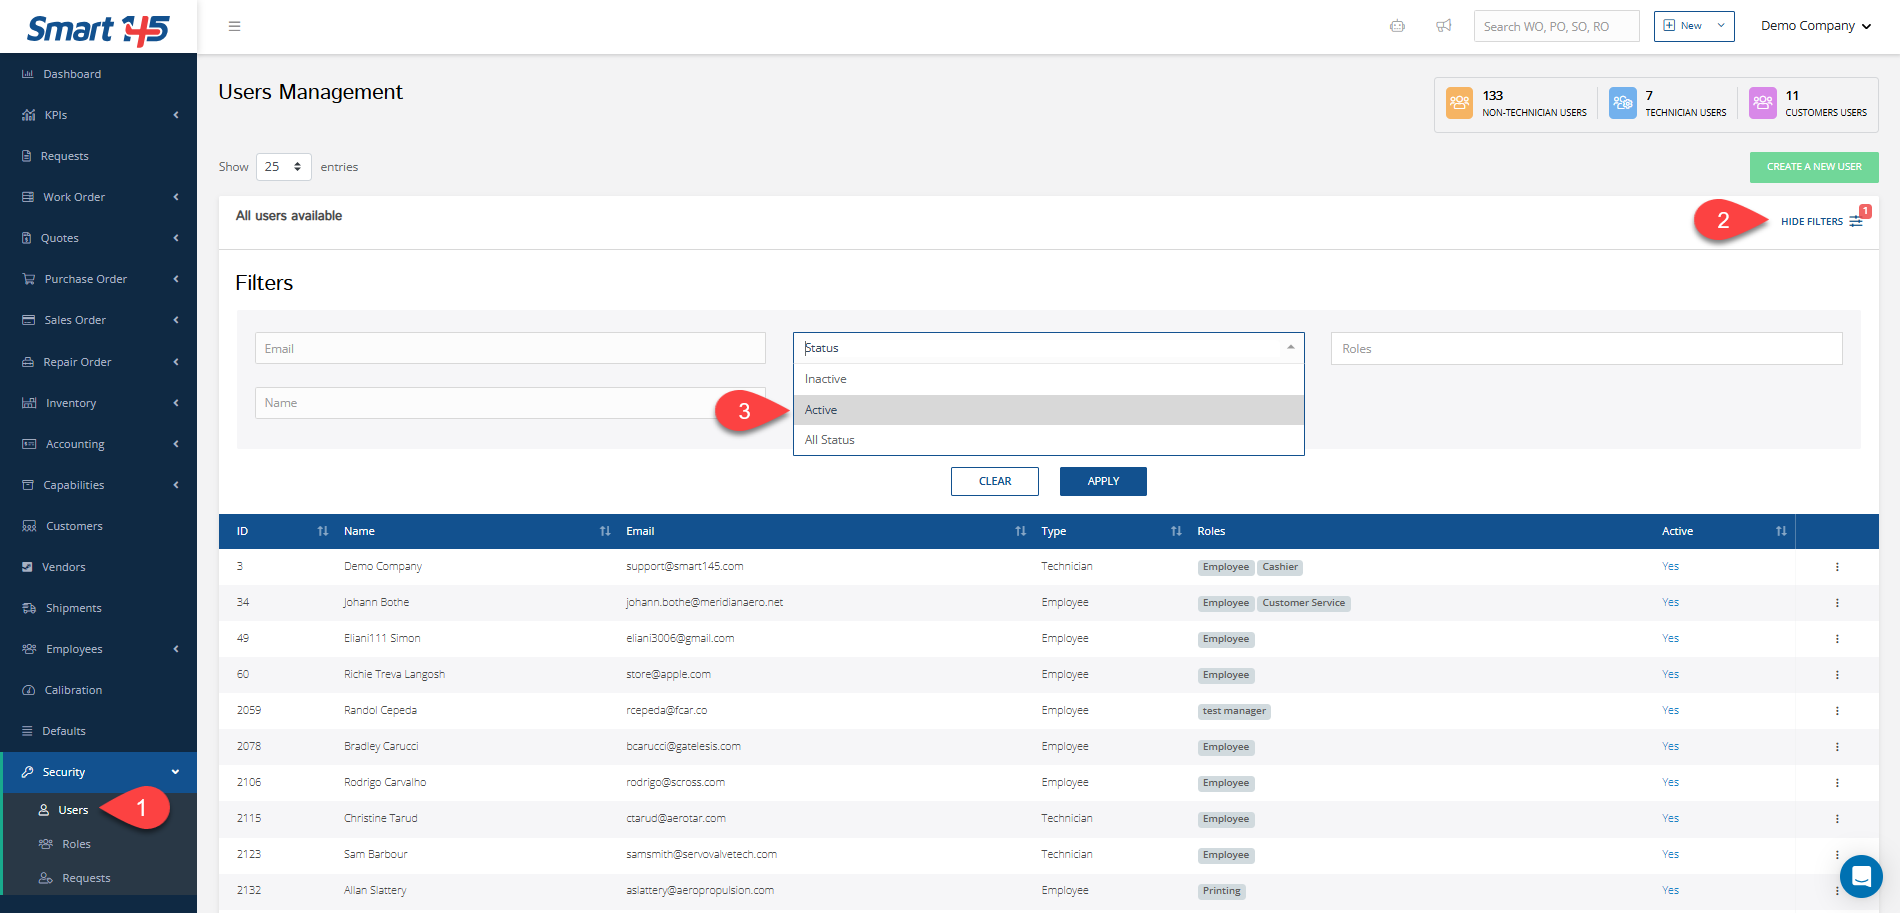Open the Show entries count dropdown
Viewport: 1900px width, 913px height.
click(x=283, y=167)
